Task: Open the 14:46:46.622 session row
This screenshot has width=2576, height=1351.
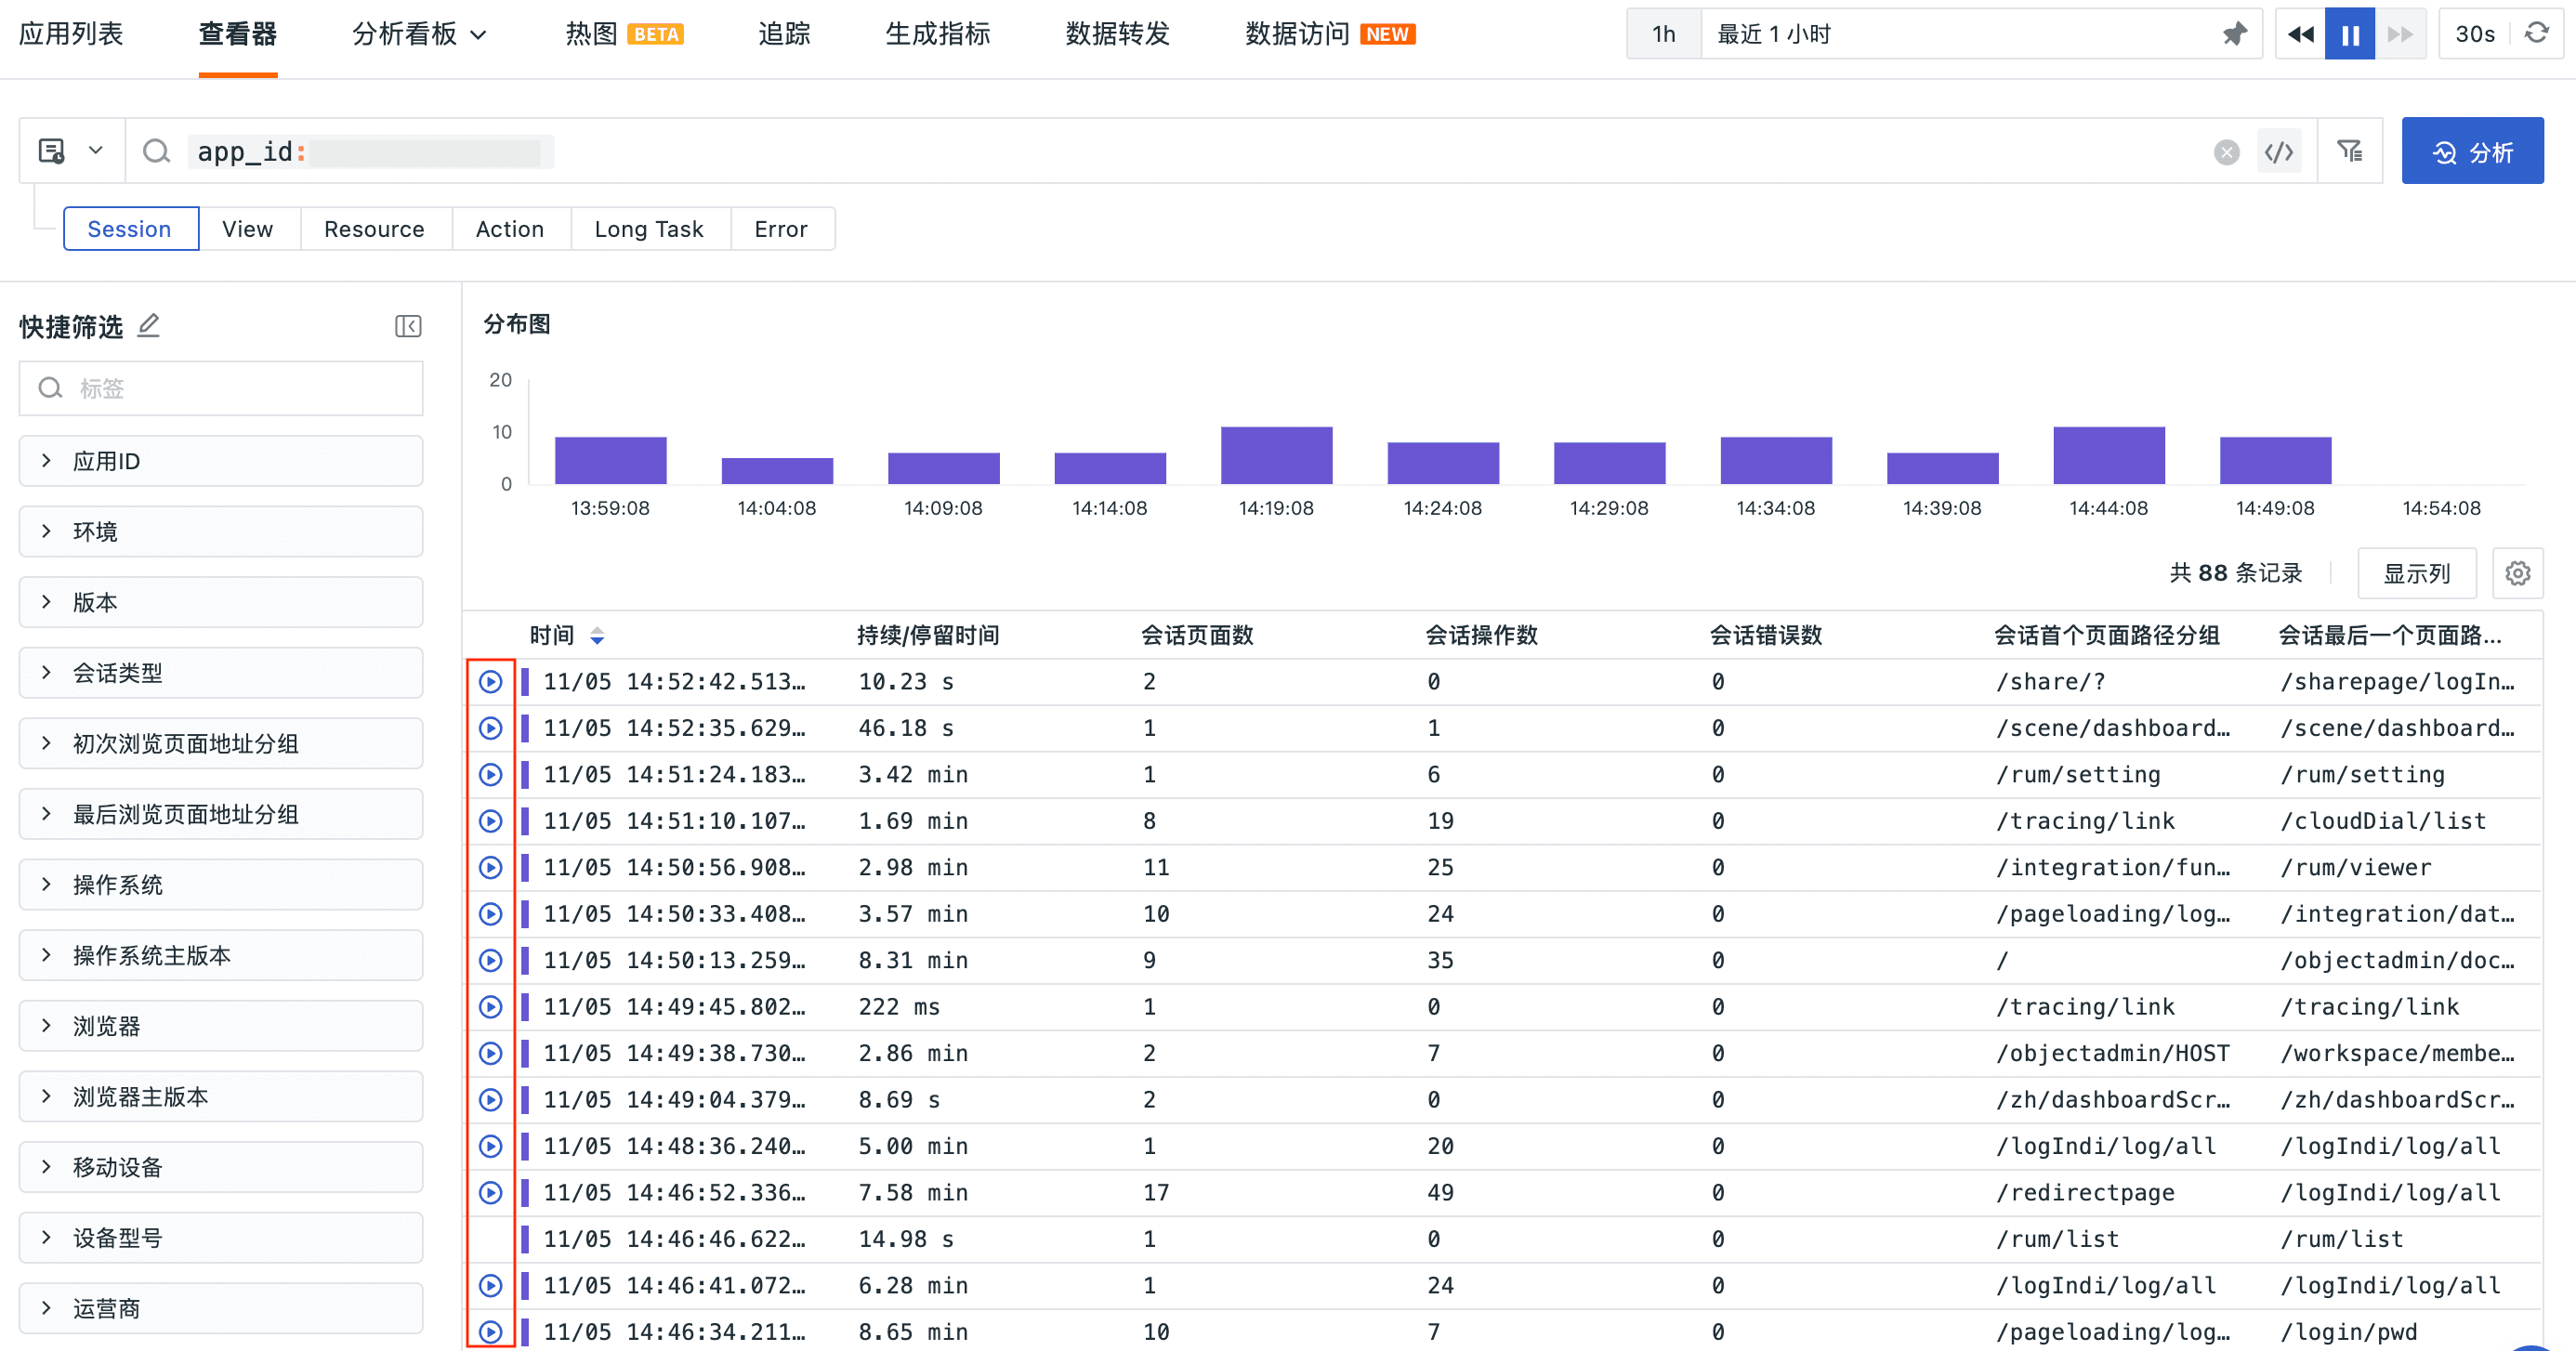Action: (x=1503, y=1239)
